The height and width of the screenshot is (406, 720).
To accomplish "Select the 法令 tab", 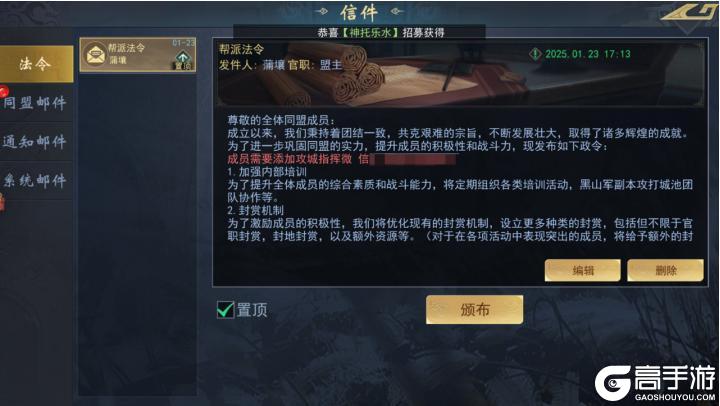I will [x=36, y=64].
